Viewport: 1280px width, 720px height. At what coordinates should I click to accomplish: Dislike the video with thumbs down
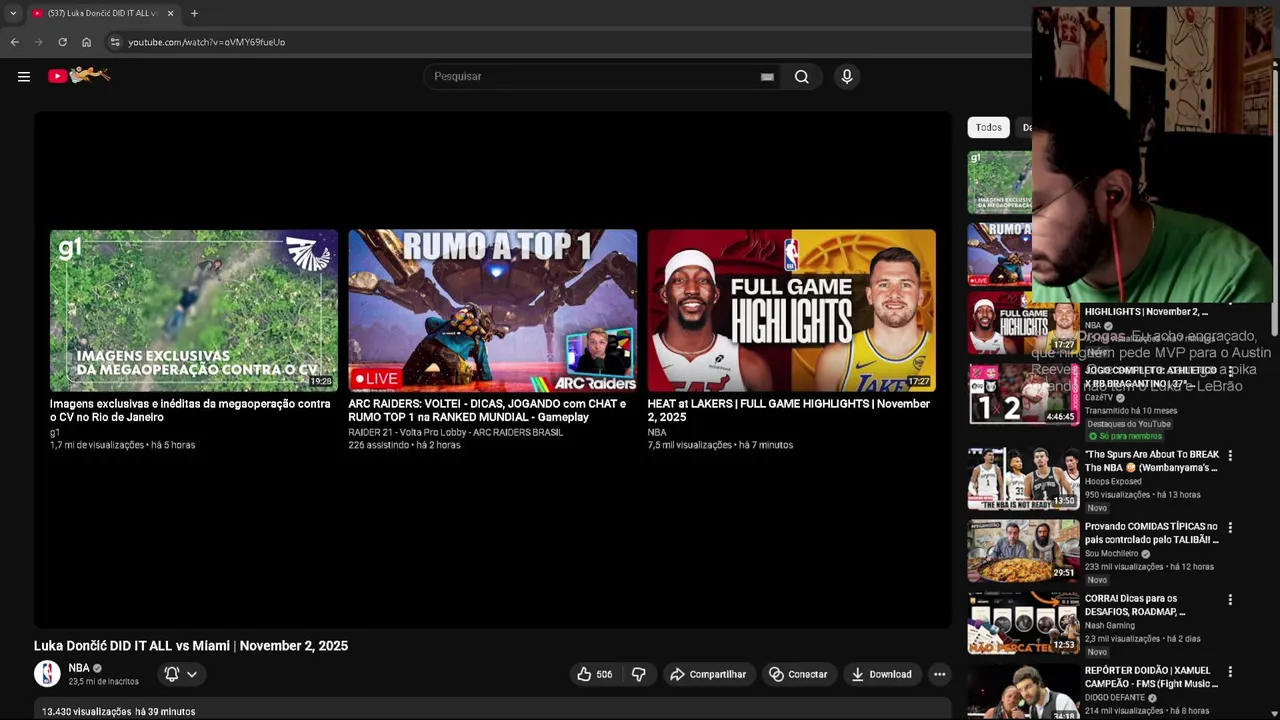tap(638, 674)
